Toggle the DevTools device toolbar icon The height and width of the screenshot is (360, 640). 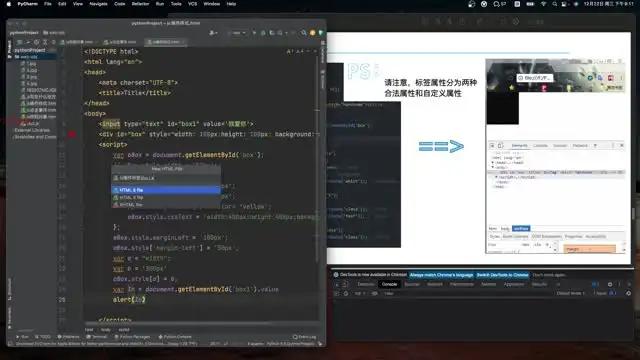pos(345,284)
